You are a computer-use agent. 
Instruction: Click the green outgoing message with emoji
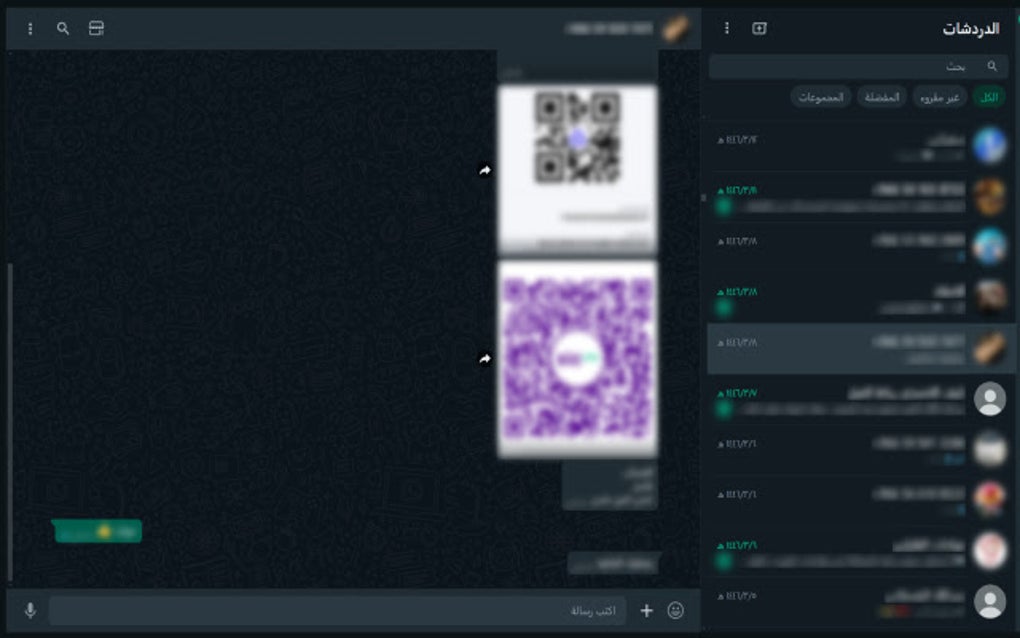pyautogui.click(x=98, y=531)
